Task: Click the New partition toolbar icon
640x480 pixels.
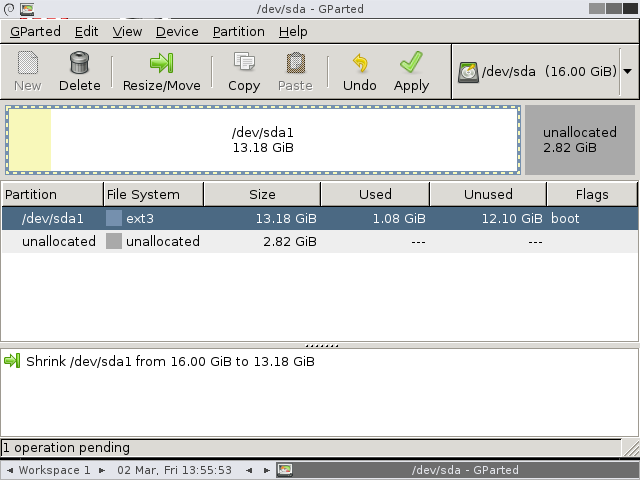Action: click(x=28, y=62)
